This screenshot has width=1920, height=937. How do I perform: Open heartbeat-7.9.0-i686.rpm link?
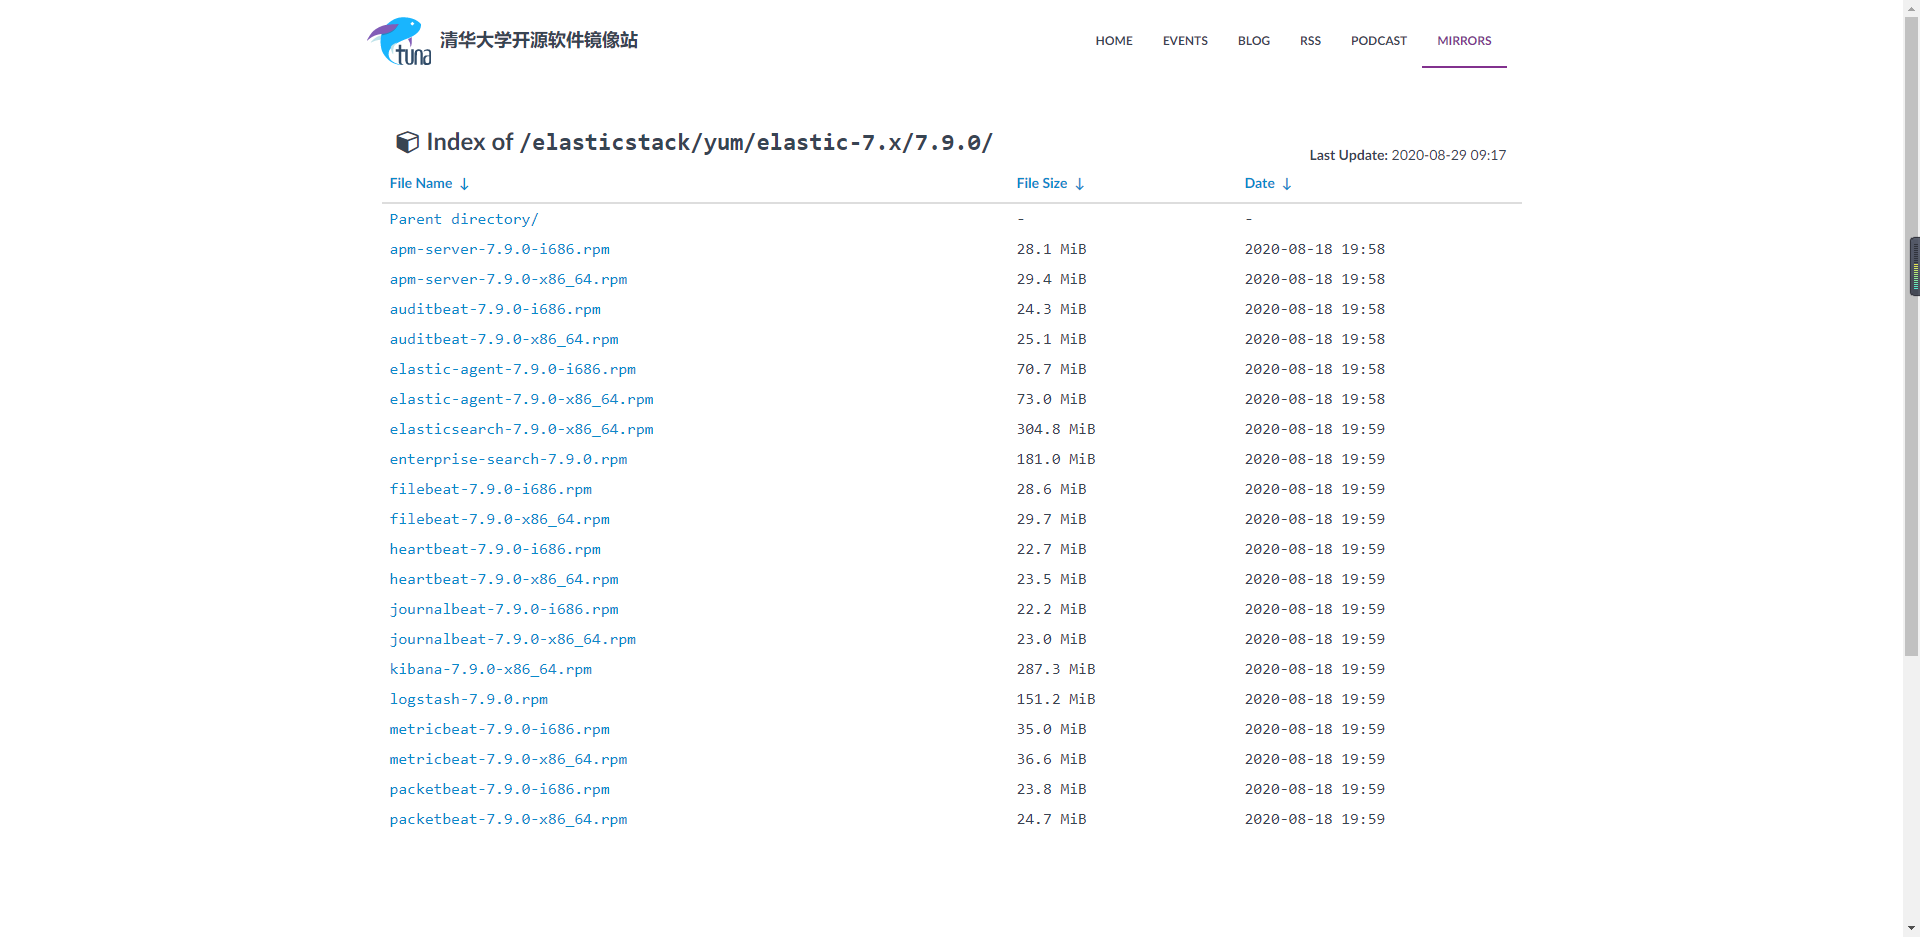(x=495, y=549)
